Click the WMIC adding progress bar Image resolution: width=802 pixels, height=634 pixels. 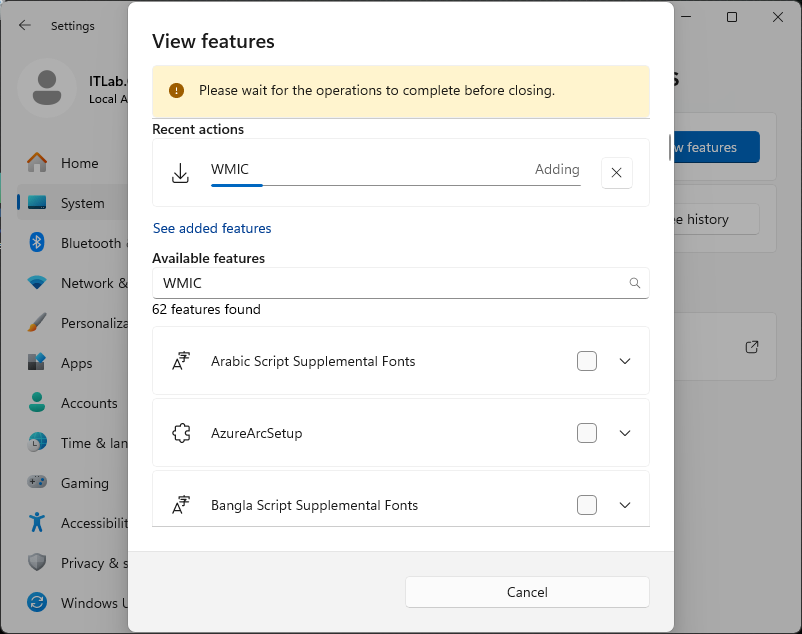395,185
